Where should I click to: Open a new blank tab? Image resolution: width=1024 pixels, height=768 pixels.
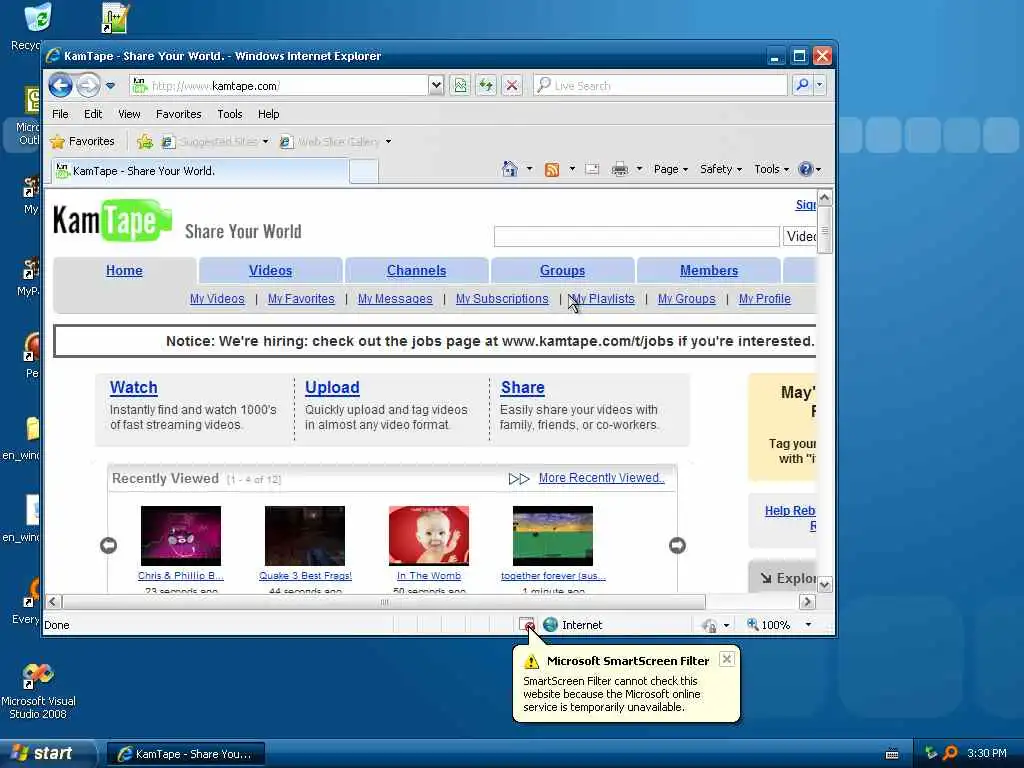[364, 172]
